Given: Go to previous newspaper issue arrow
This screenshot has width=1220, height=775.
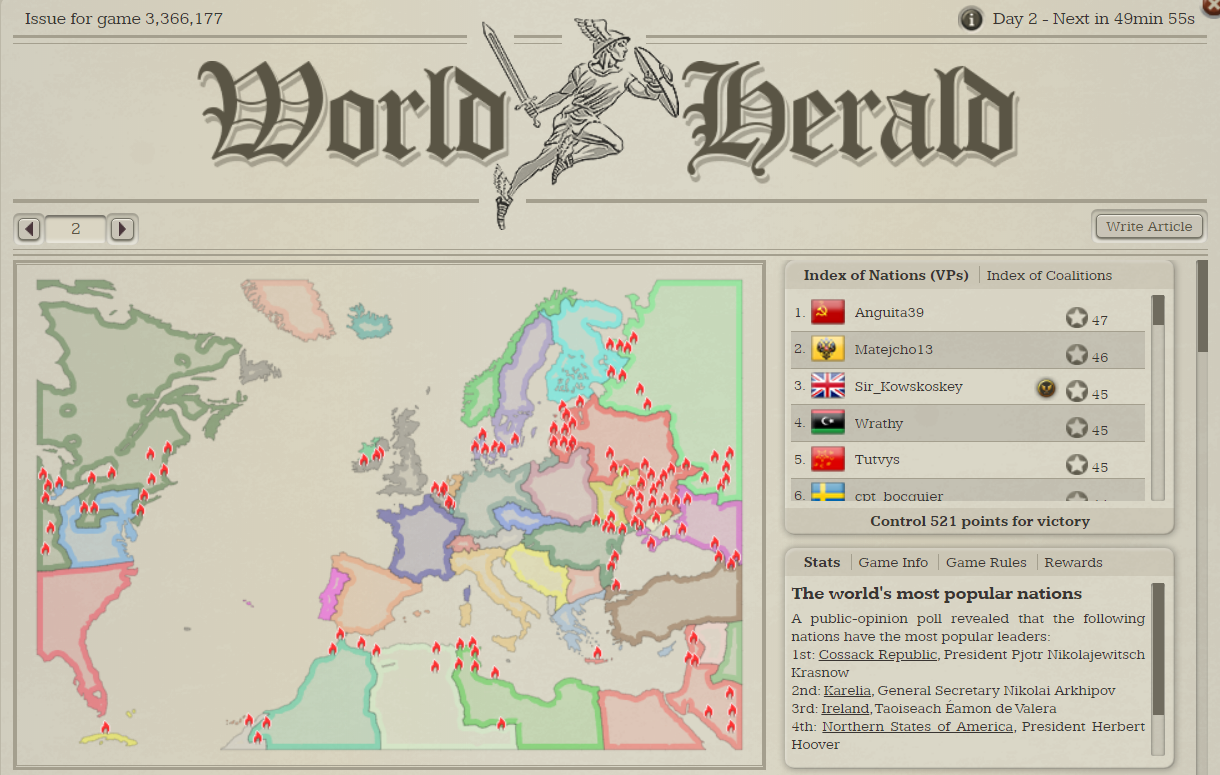Looking at the screenshot, I should point(30,229).
